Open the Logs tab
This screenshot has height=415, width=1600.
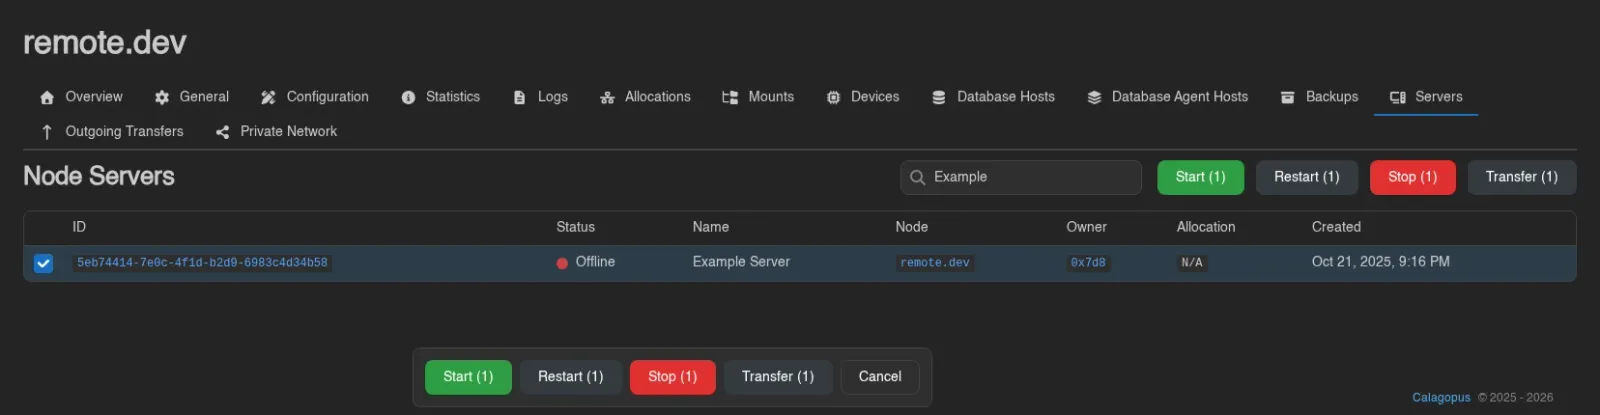tap(541, 97)
